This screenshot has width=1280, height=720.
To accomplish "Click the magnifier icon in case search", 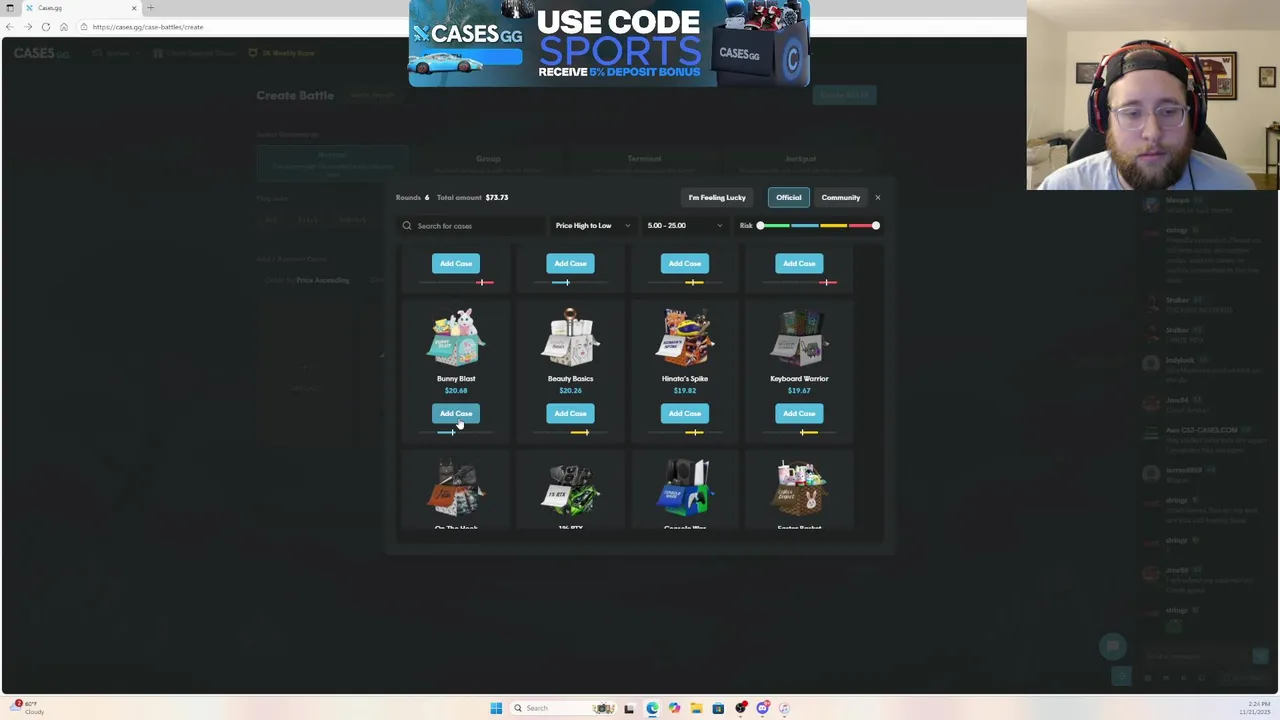I will [407, 226].
